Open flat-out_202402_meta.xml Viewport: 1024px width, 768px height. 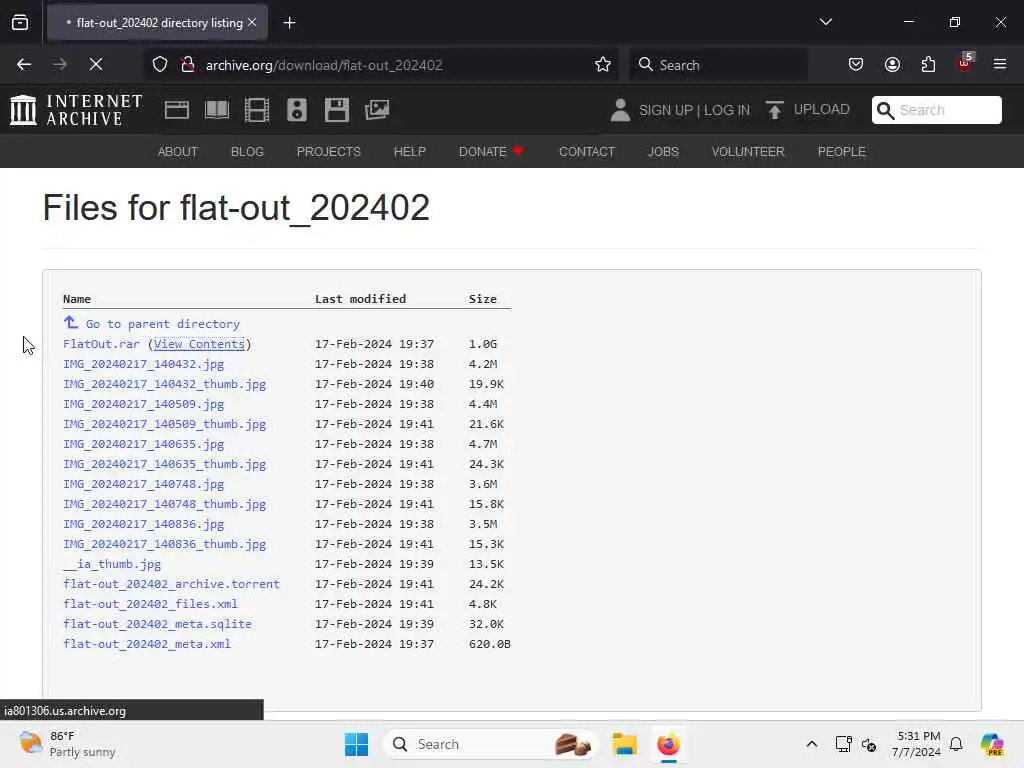click(147, 644)
